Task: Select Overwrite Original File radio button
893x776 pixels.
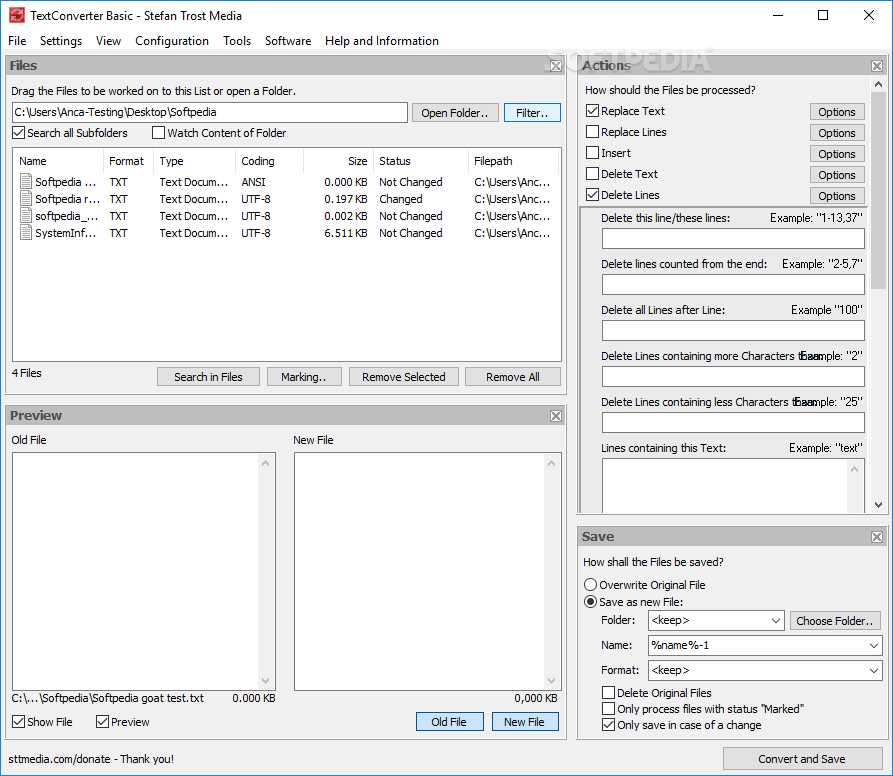Action: pos(591,585)
